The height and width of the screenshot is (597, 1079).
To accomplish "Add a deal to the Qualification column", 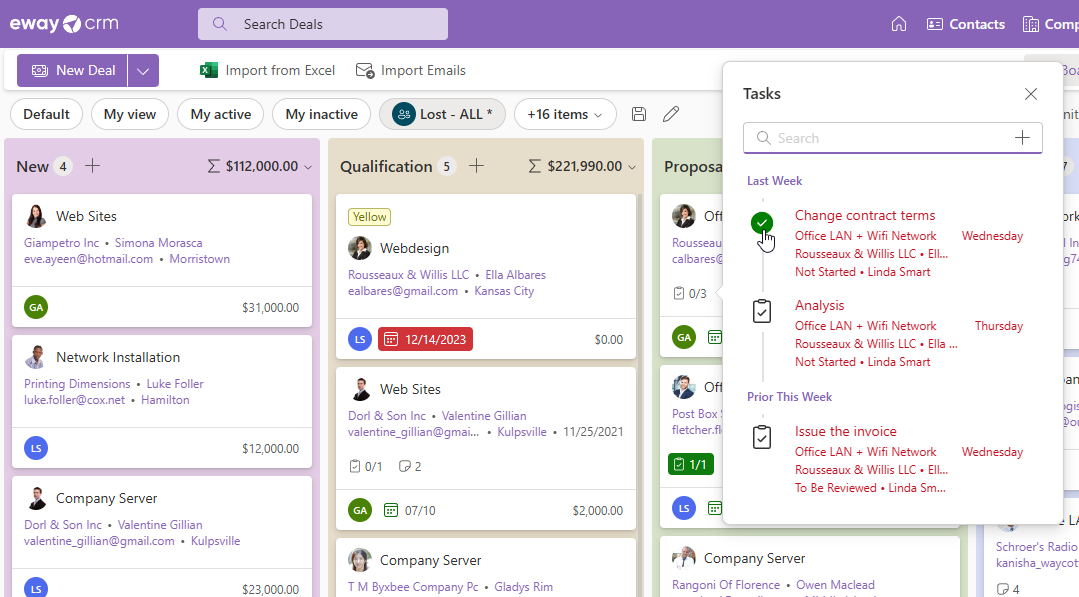I will 476,166.
